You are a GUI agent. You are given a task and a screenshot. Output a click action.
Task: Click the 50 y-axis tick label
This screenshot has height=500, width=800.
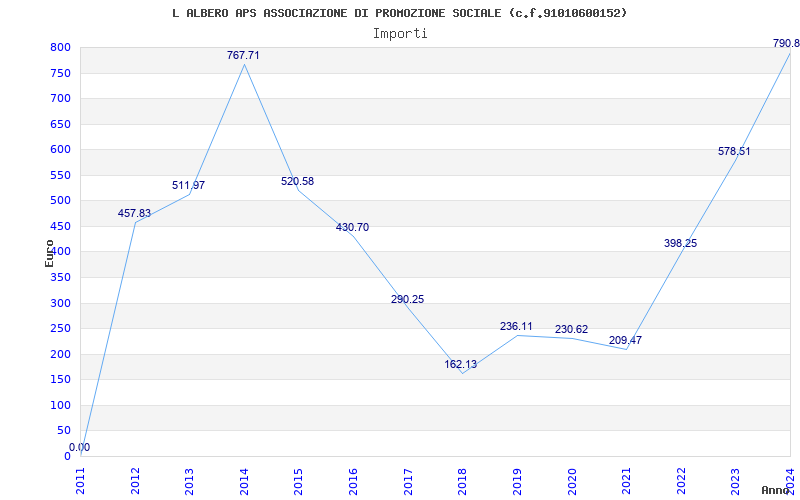pyautogui.click(x=64, y=431)
